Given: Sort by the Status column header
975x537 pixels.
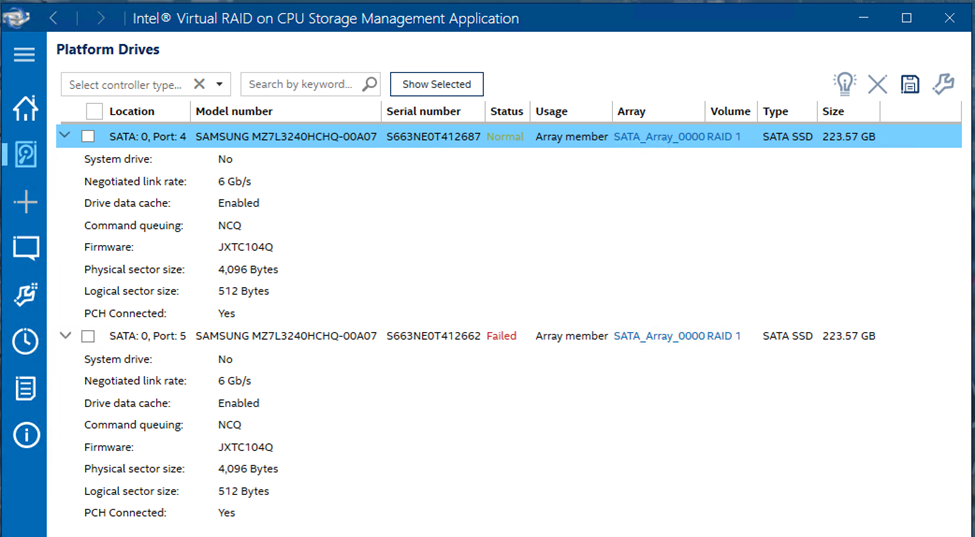Looking at the screenshot, I should 507,111.
